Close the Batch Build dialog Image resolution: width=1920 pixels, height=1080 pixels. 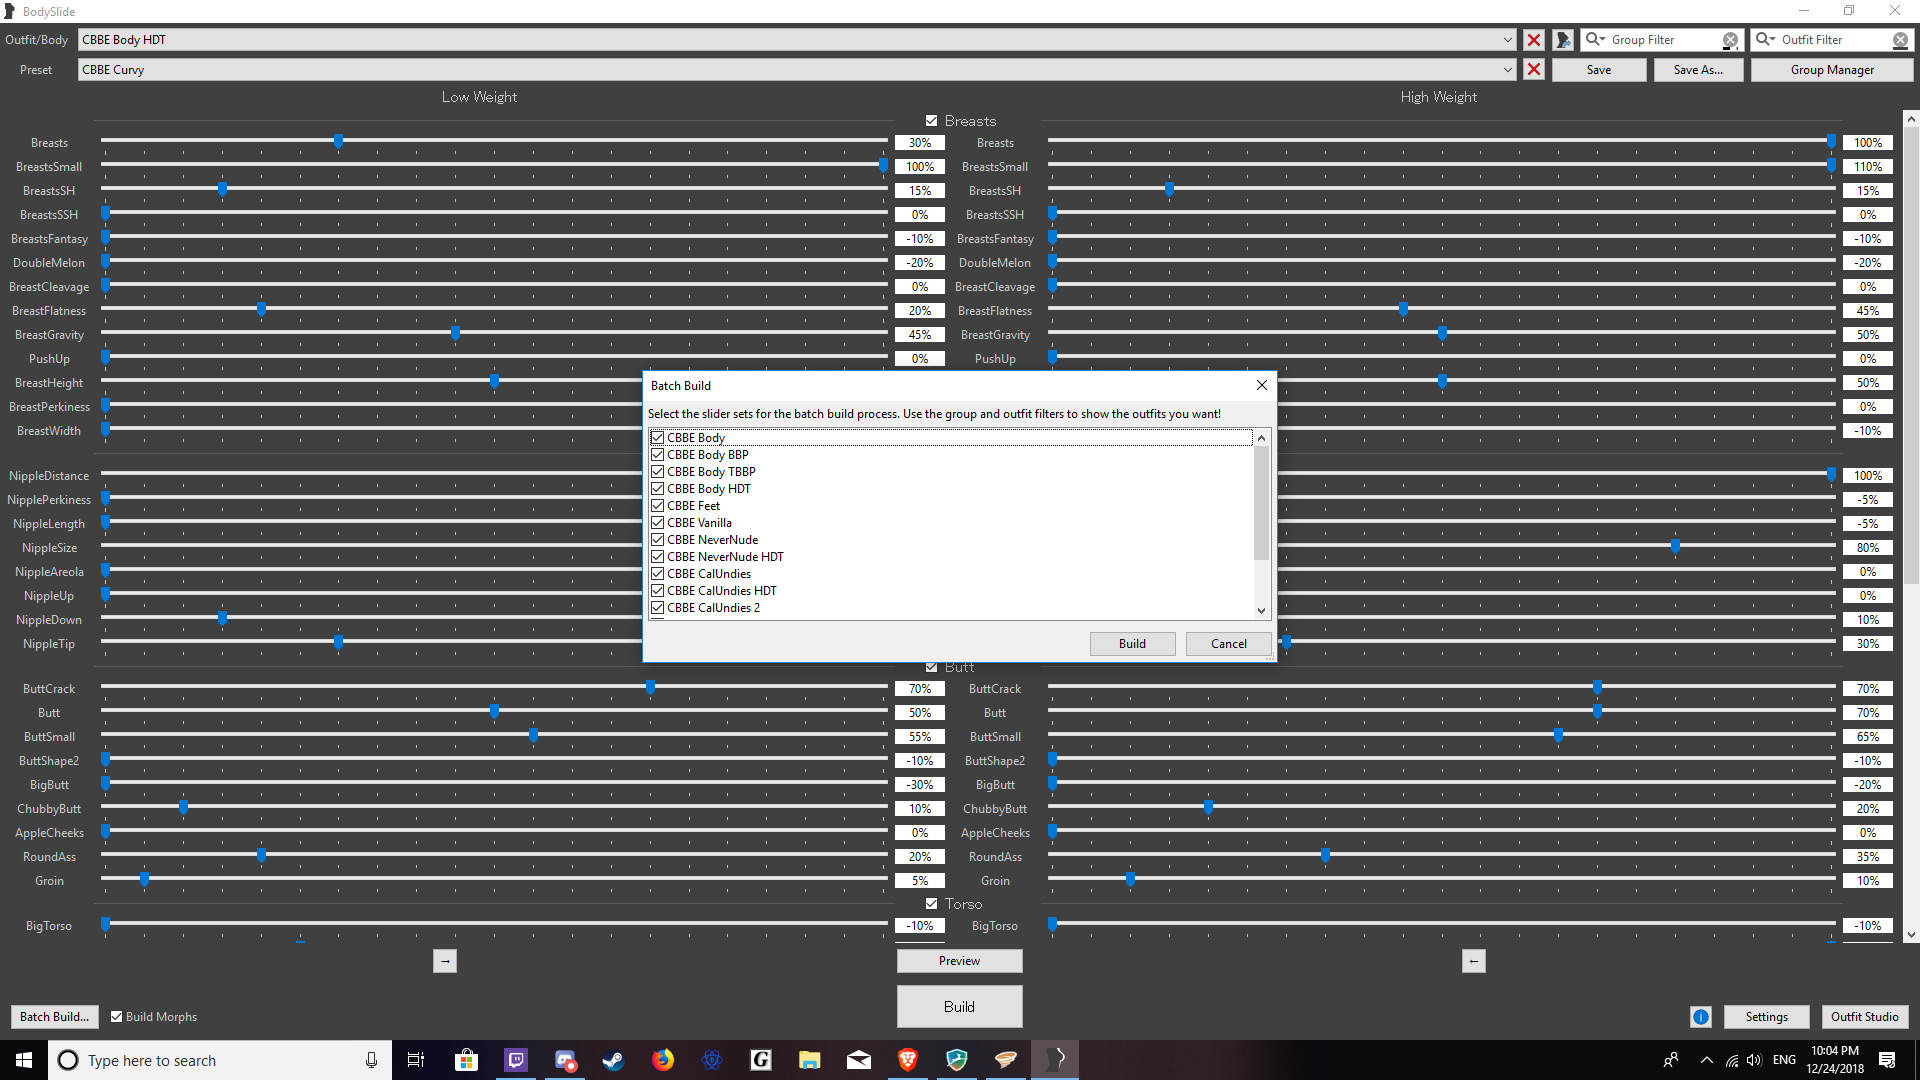[1262, 385]
